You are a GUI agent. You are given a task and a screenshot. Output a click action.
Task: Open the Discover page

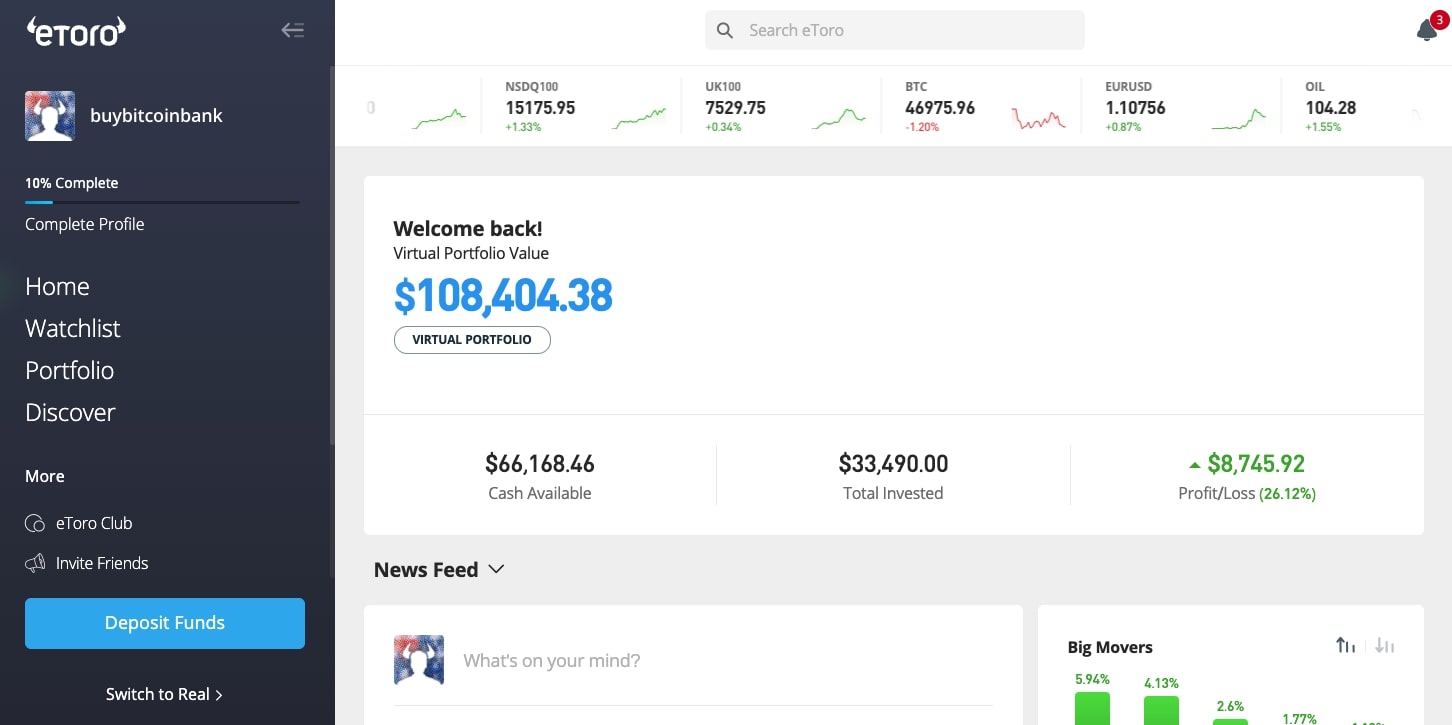(x=70, y=413)
